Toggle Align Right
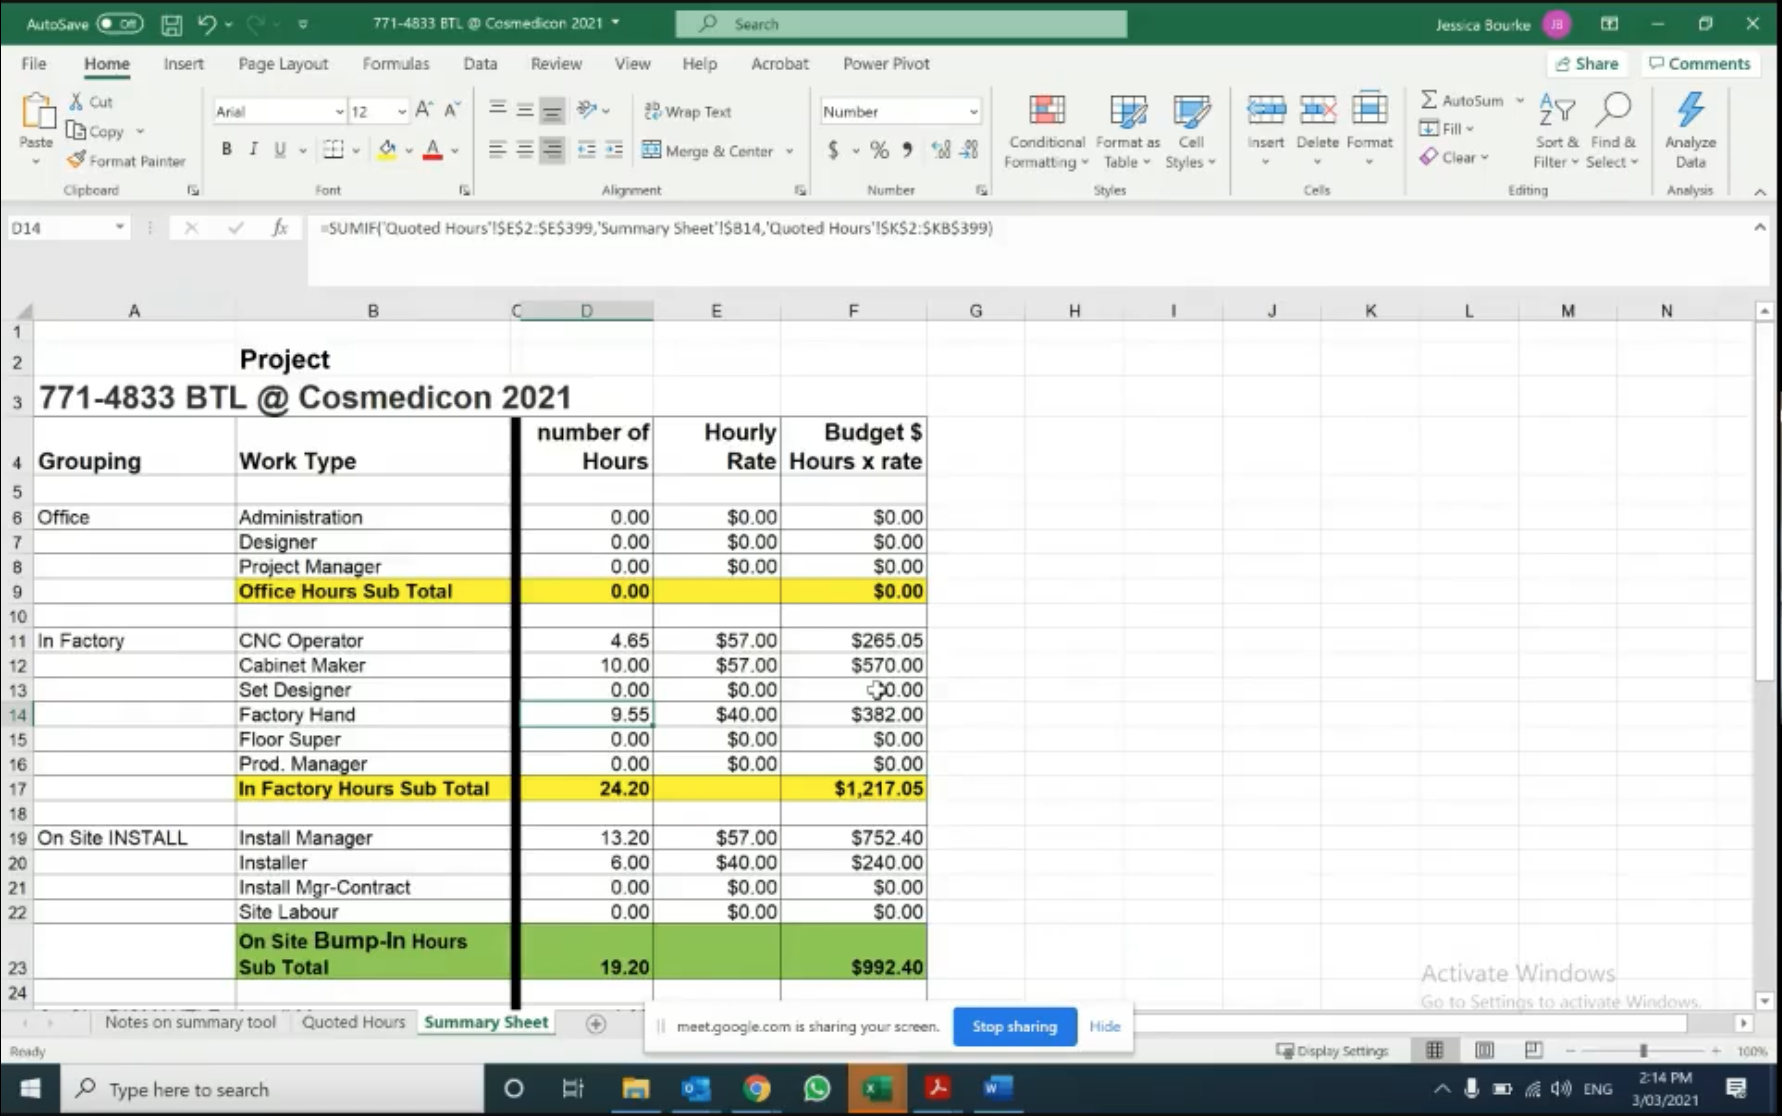Screen dimensions: 1782x1116 click(551, 150)
